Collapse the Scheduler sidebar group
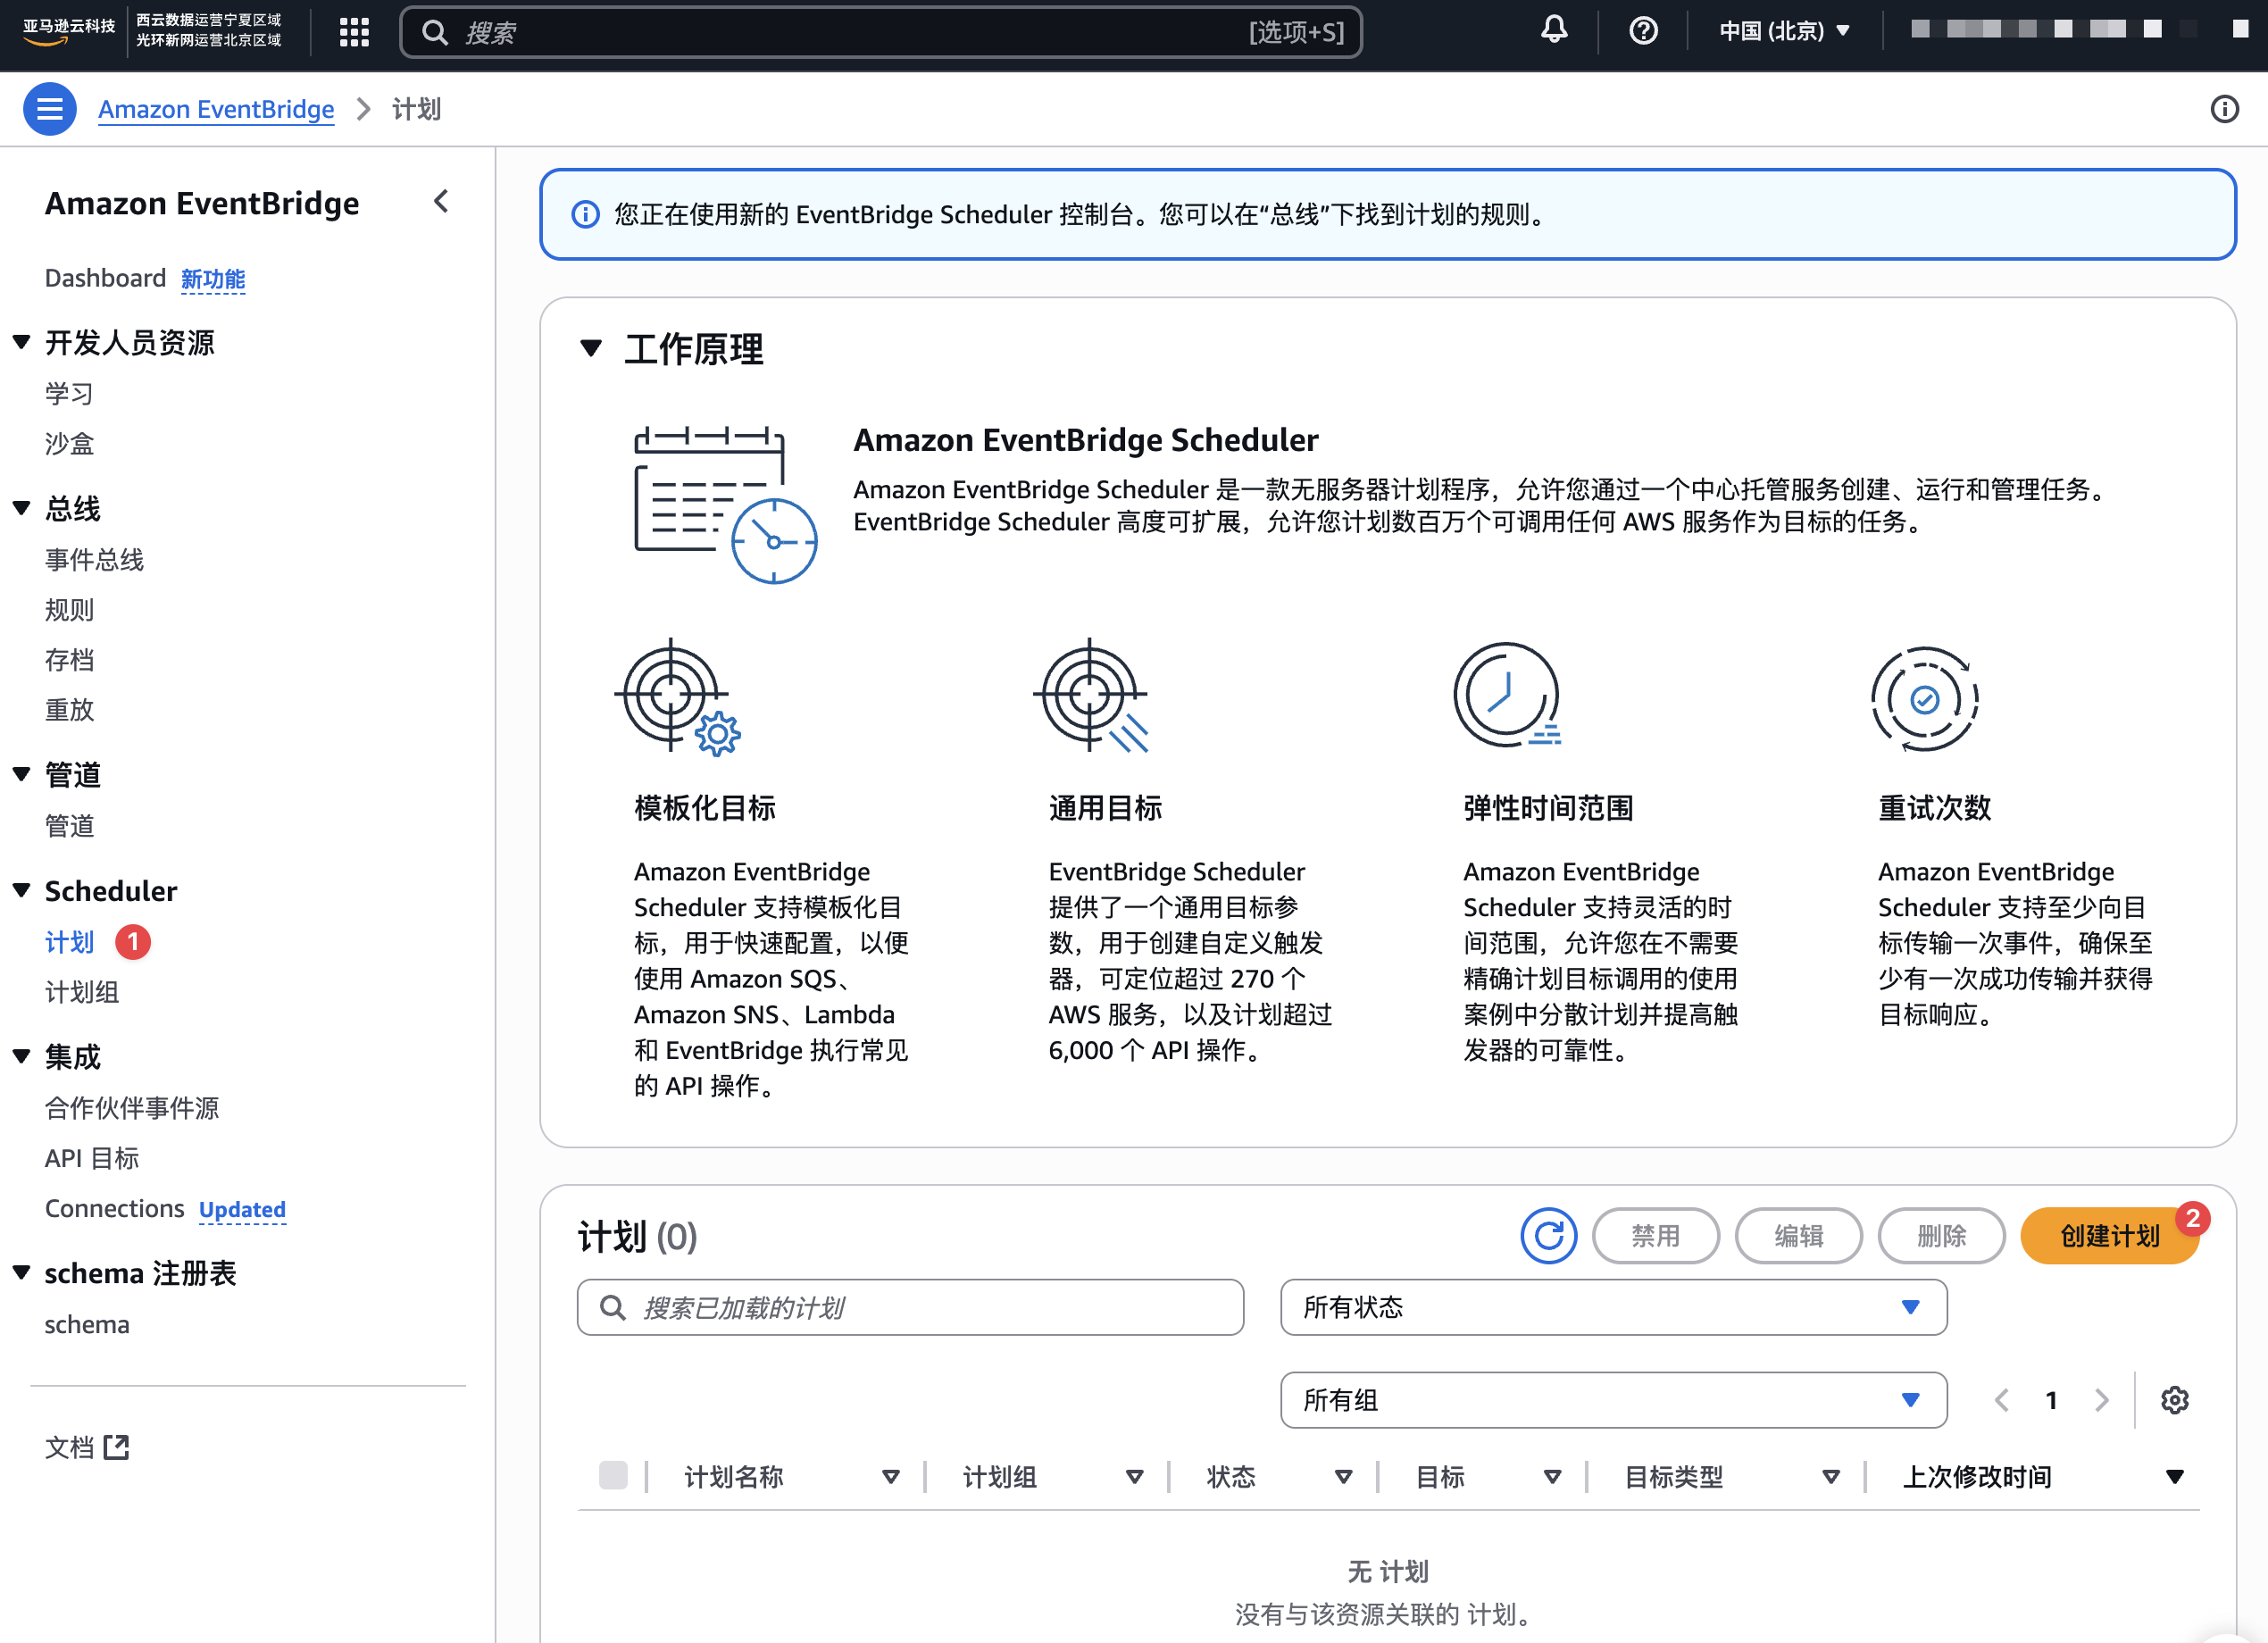The image size is (2268, 1643). (21, 891)
